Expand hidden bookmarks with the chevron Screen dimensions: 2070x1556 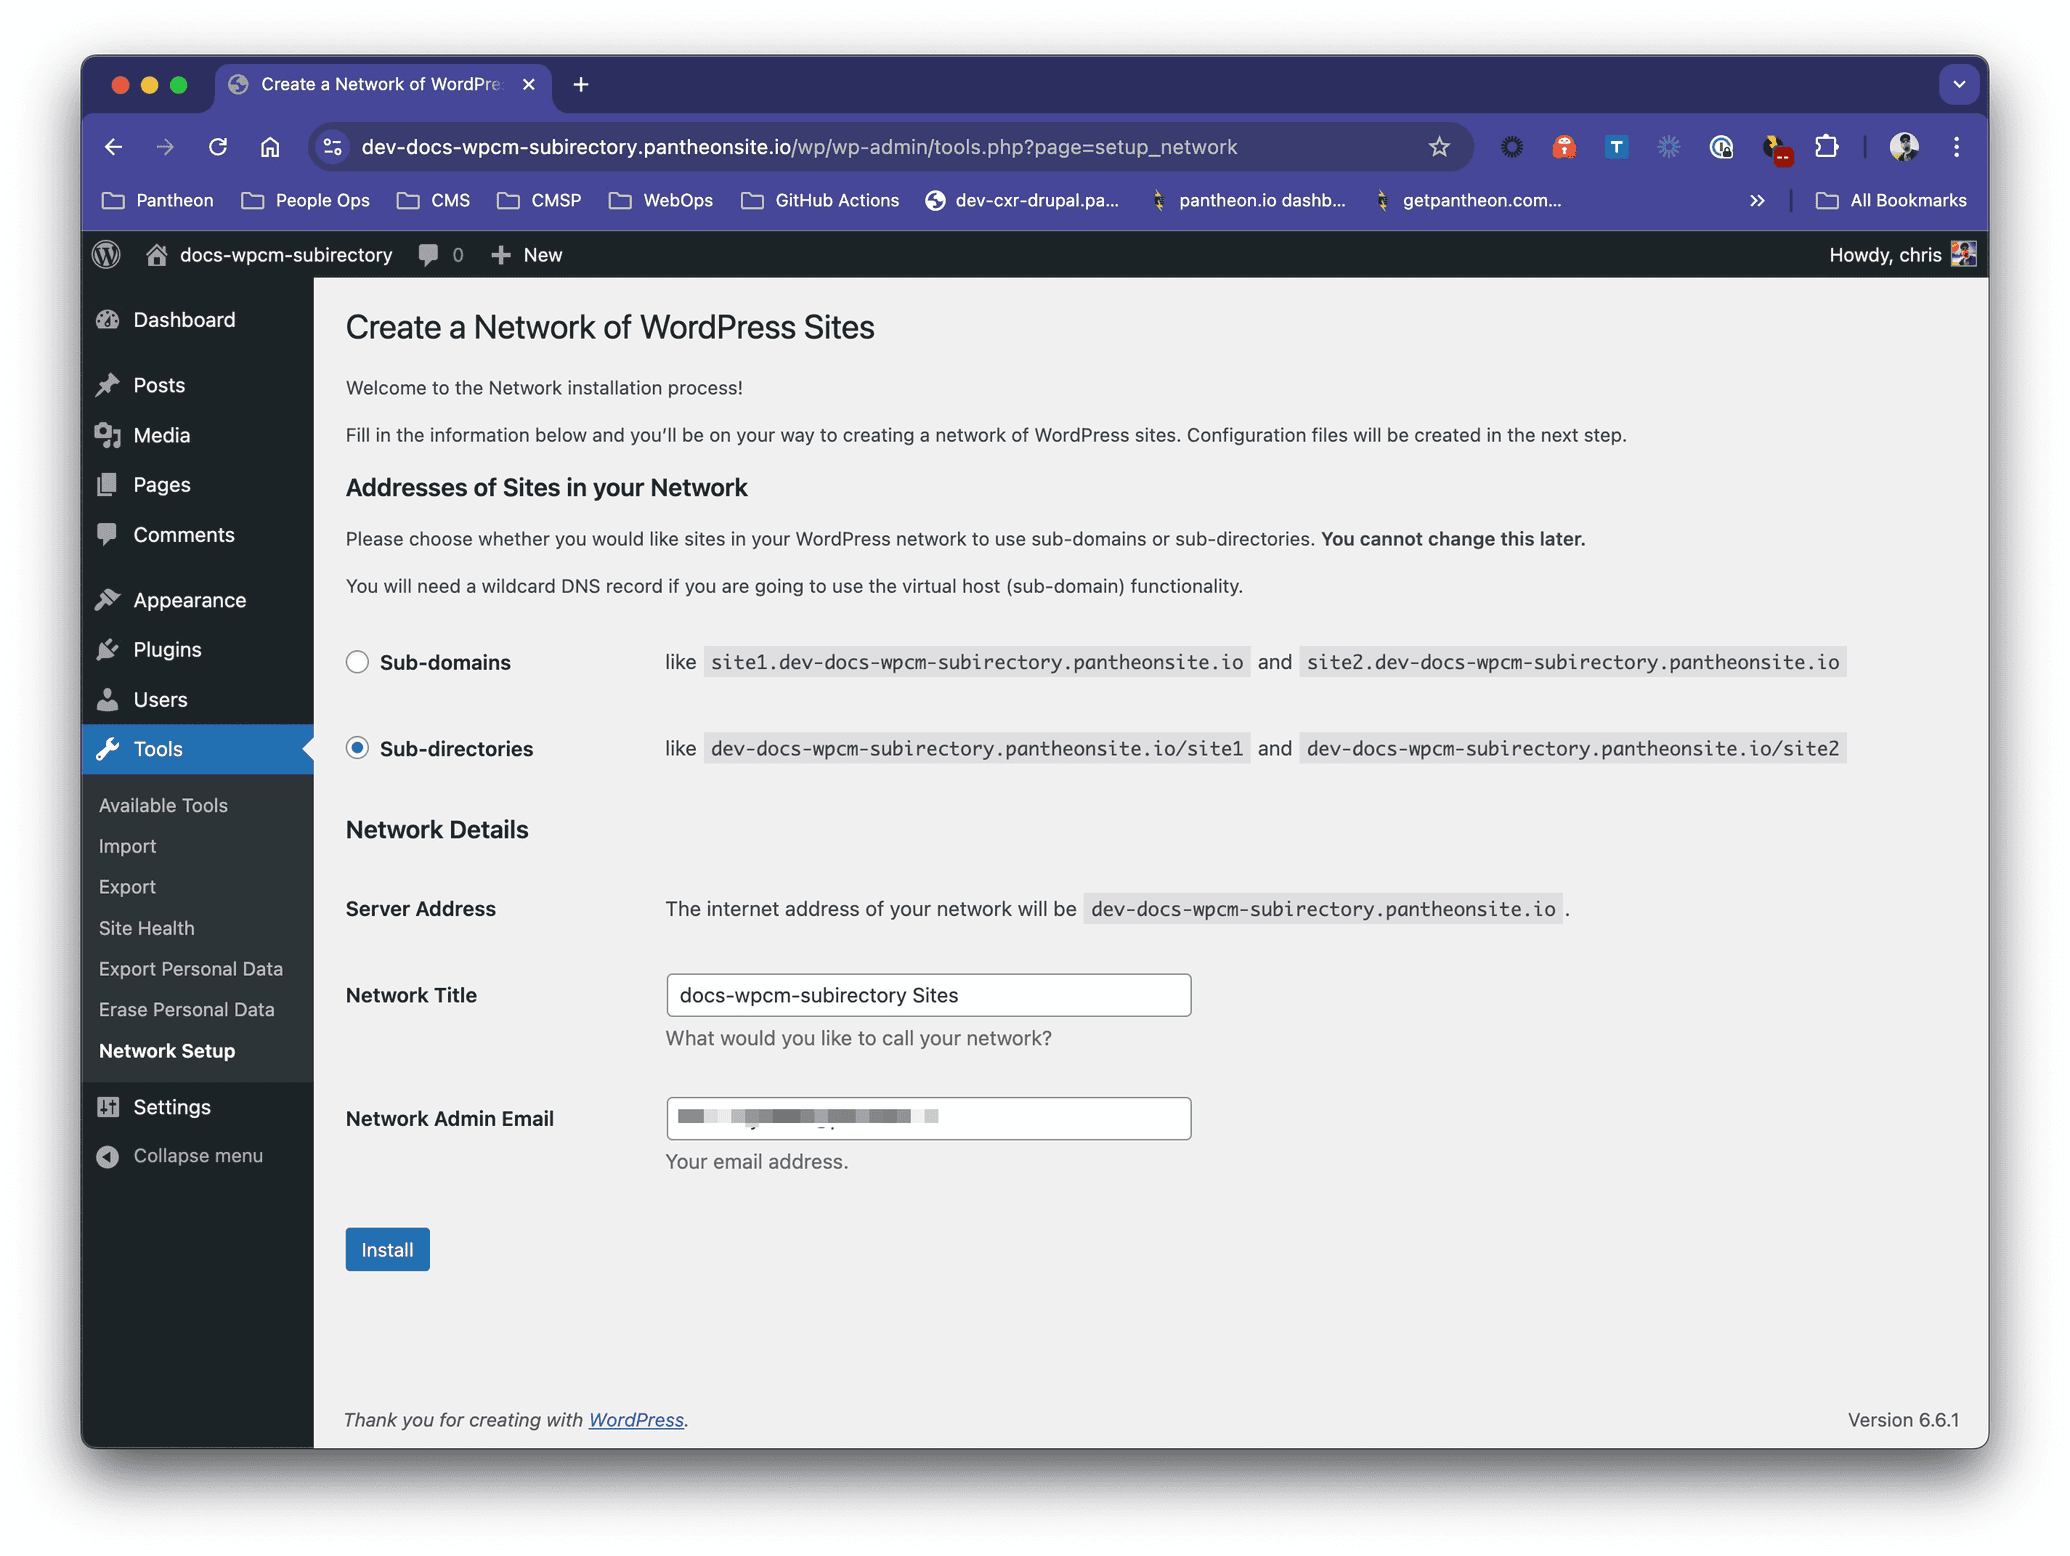click(x=1758, y=200)
